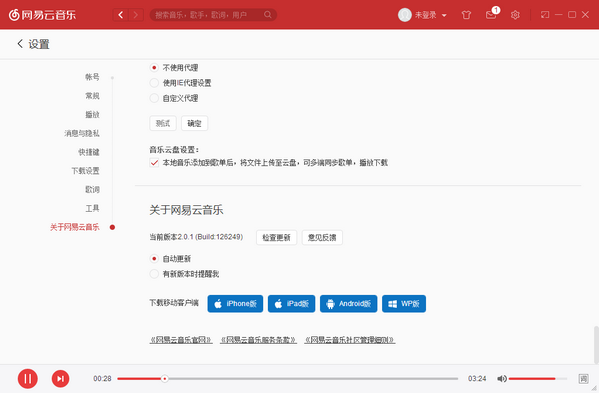This screenshot has width=599, height=393.
Task: Open the 快捷键 settings section
Action: (x=89, y=152)
